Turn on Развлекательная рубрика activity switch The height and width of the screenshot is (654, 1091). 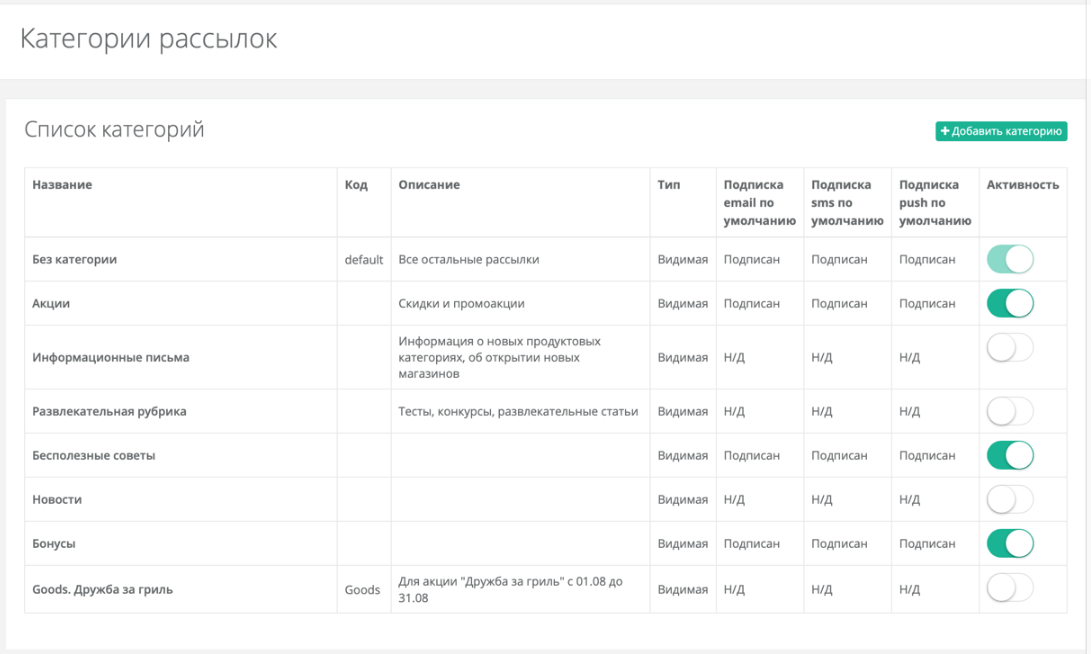1010,411
